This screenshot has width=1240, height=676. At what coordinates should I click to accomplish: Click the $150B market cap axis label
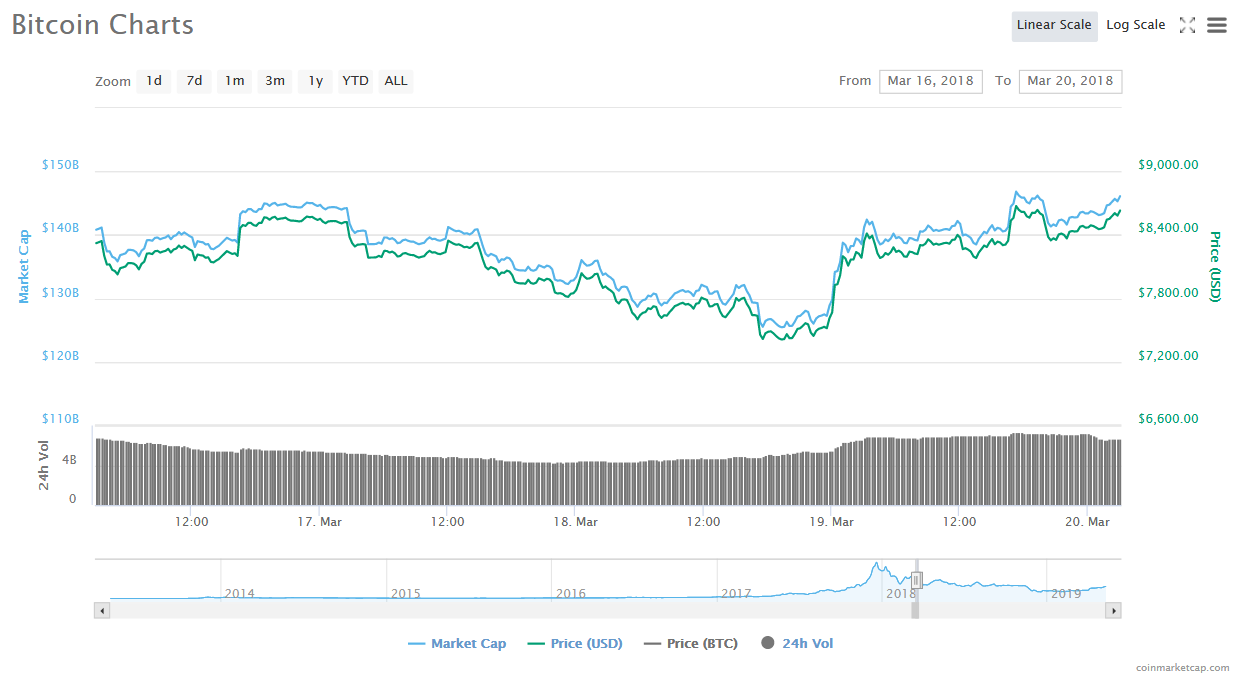point(60,164)
